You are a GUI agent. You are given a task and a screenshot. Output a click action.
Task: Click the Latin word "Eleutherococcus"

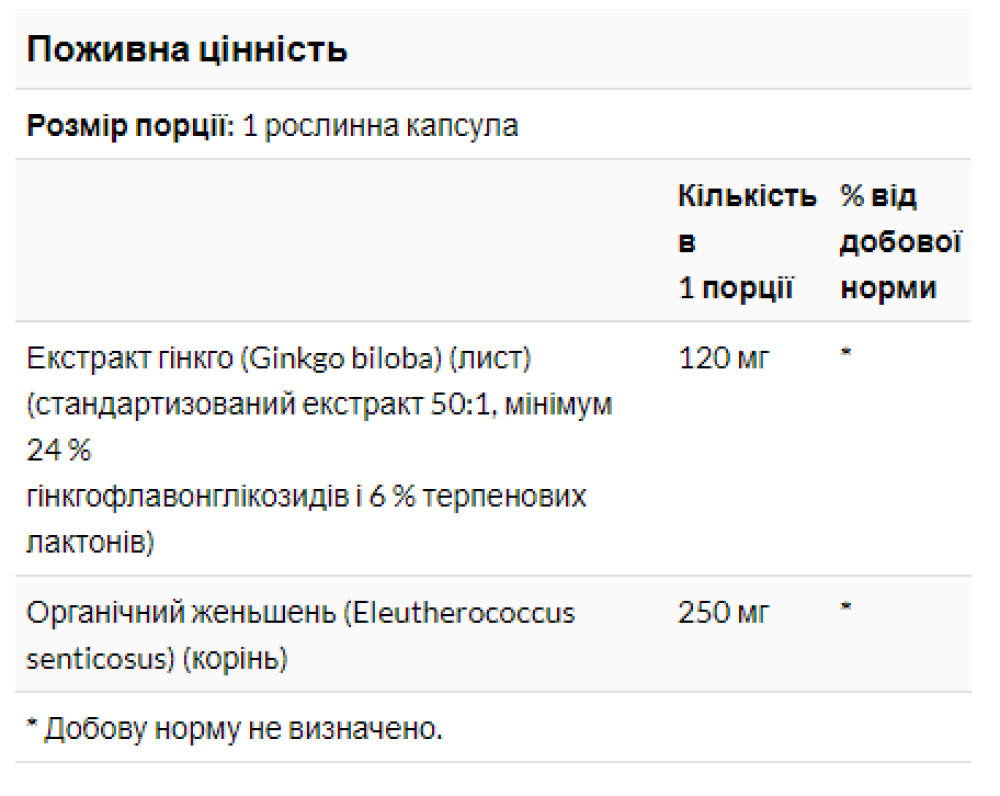(x=459, y=612)
